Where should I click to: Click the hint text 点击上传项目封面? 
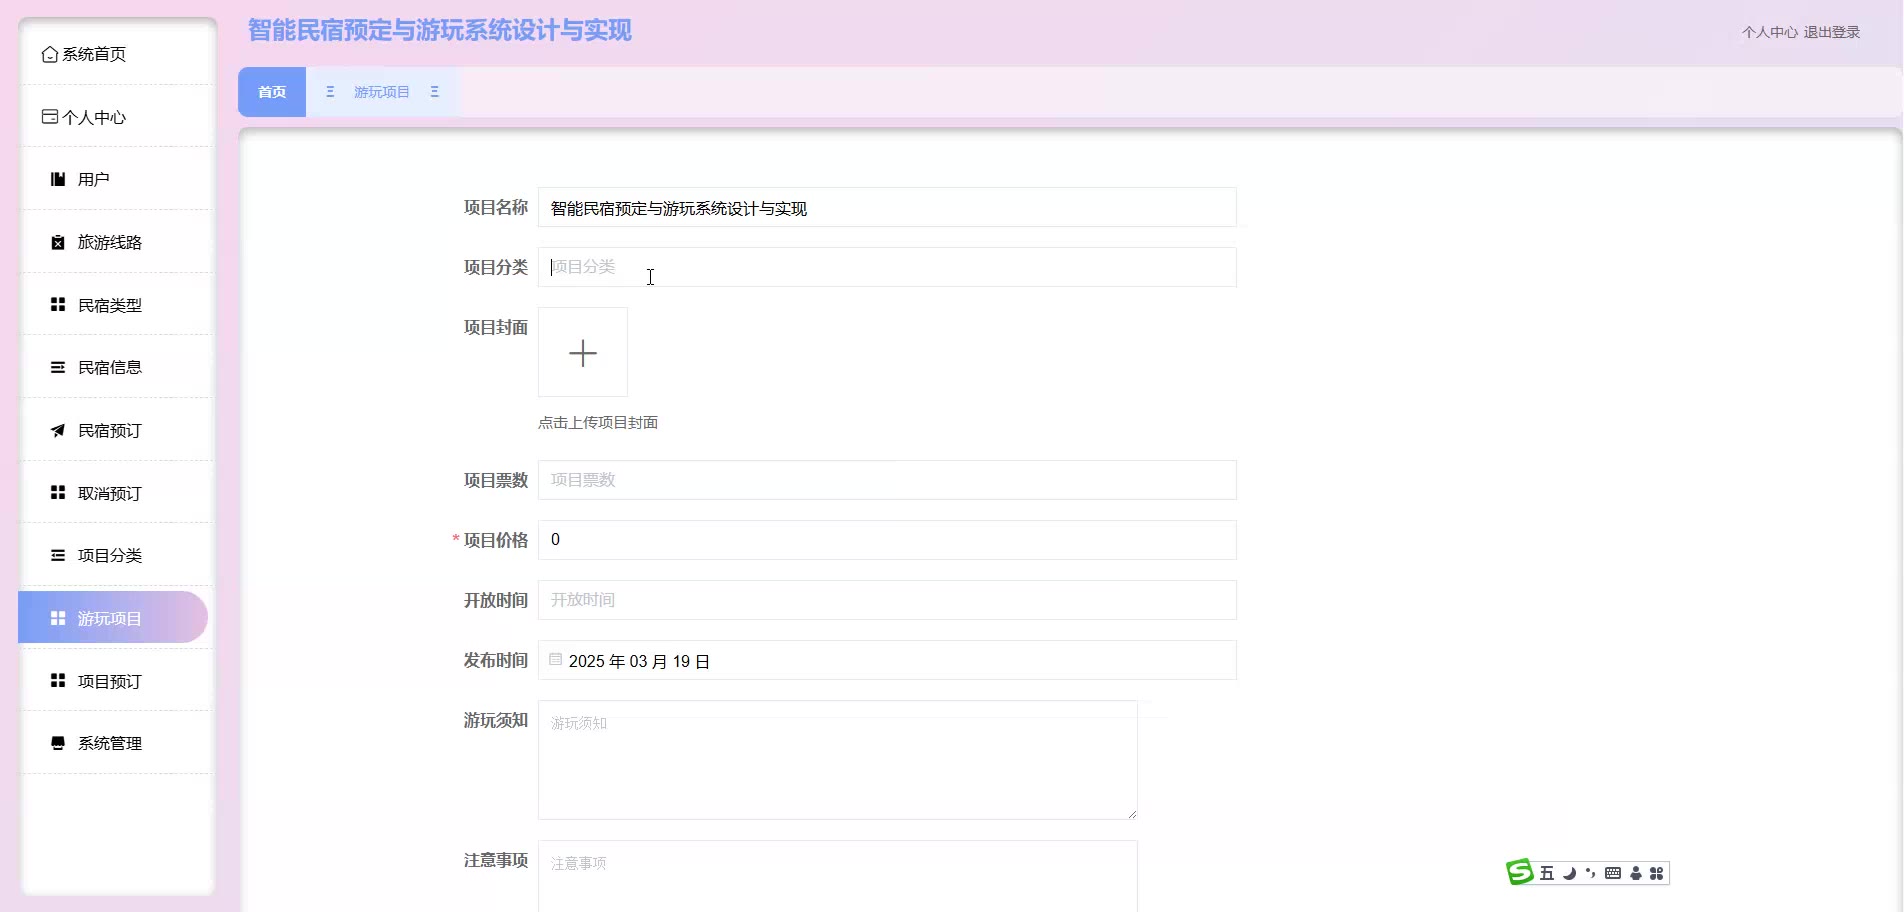(598, 423)
